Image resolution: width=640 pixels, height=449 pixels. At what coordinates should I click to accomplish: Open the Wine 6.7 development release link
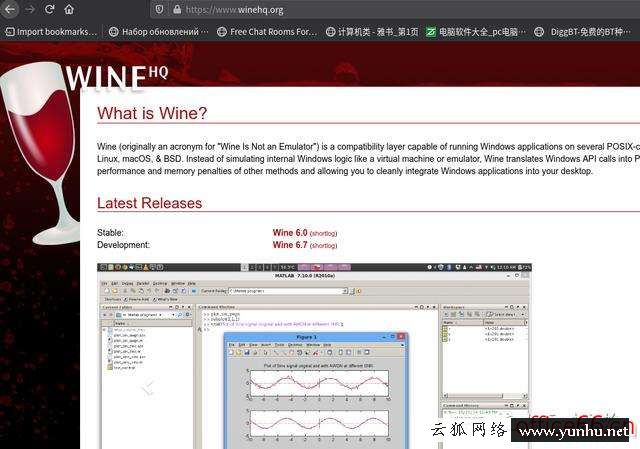click(x=290, y=245)
